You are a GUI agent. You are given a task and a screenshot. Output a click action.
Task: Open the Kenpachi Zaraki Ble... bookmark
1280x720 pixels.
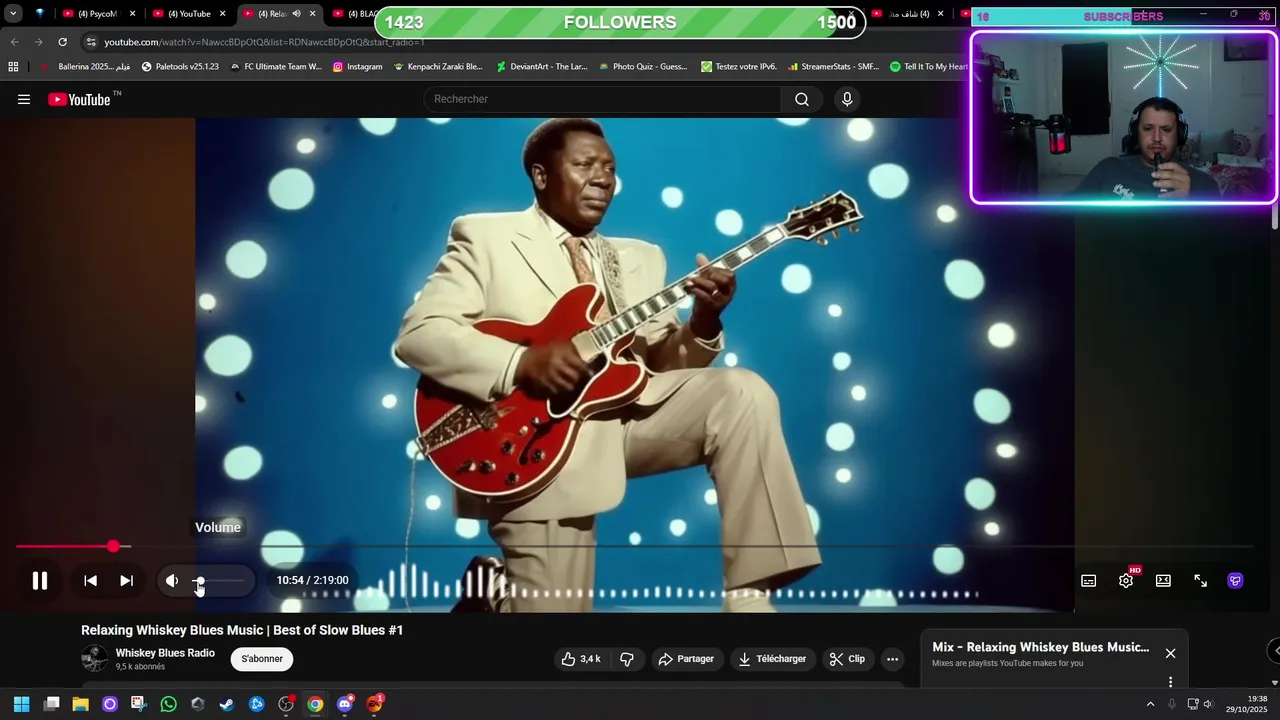[x=438, y=67]
